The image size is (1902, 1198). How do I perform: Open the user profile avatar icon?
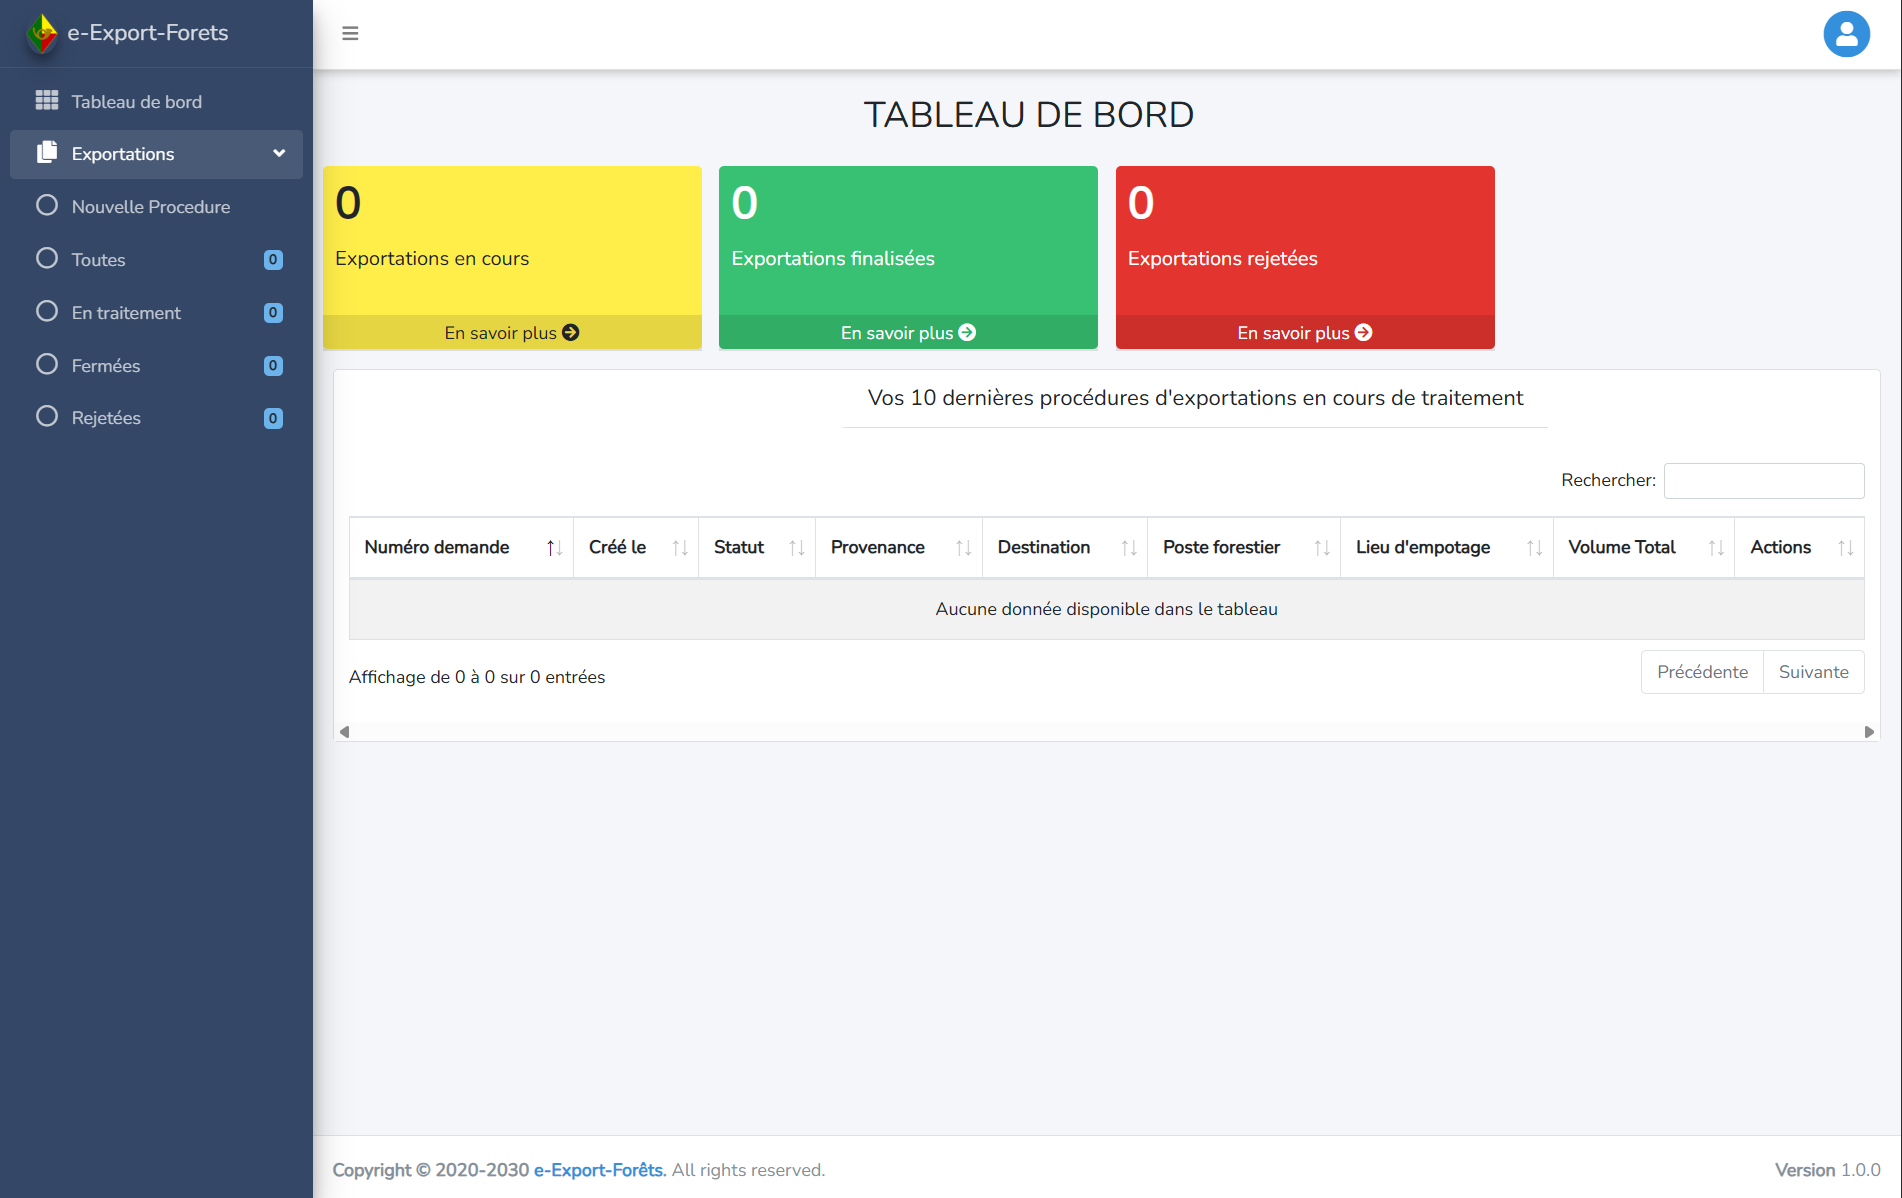click(x=1846, y=33)
